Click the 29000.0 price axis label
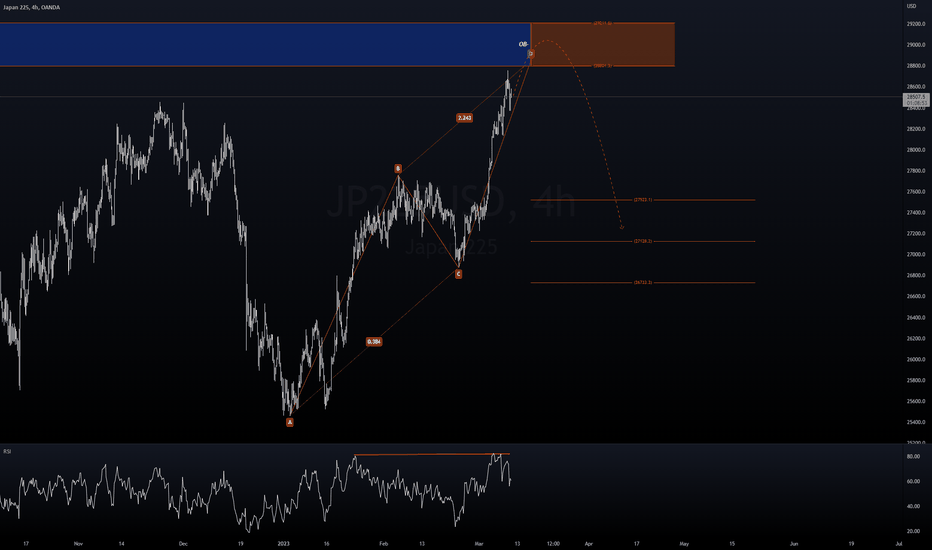This screenshot has width=932, height=550. [916, 45]
